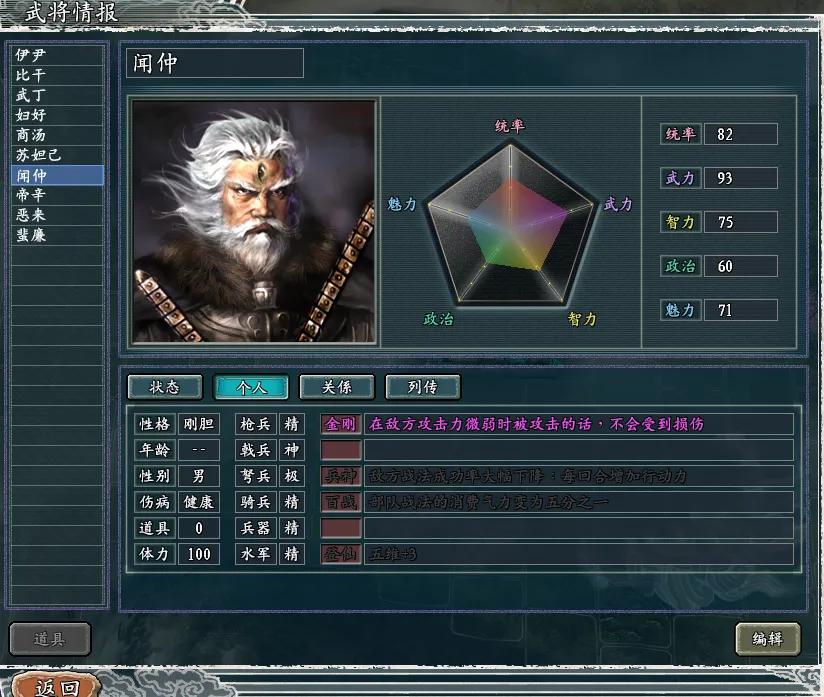Select the 金刚 skill box
Screen dimensions: 824x697
[x=341, y=424]
